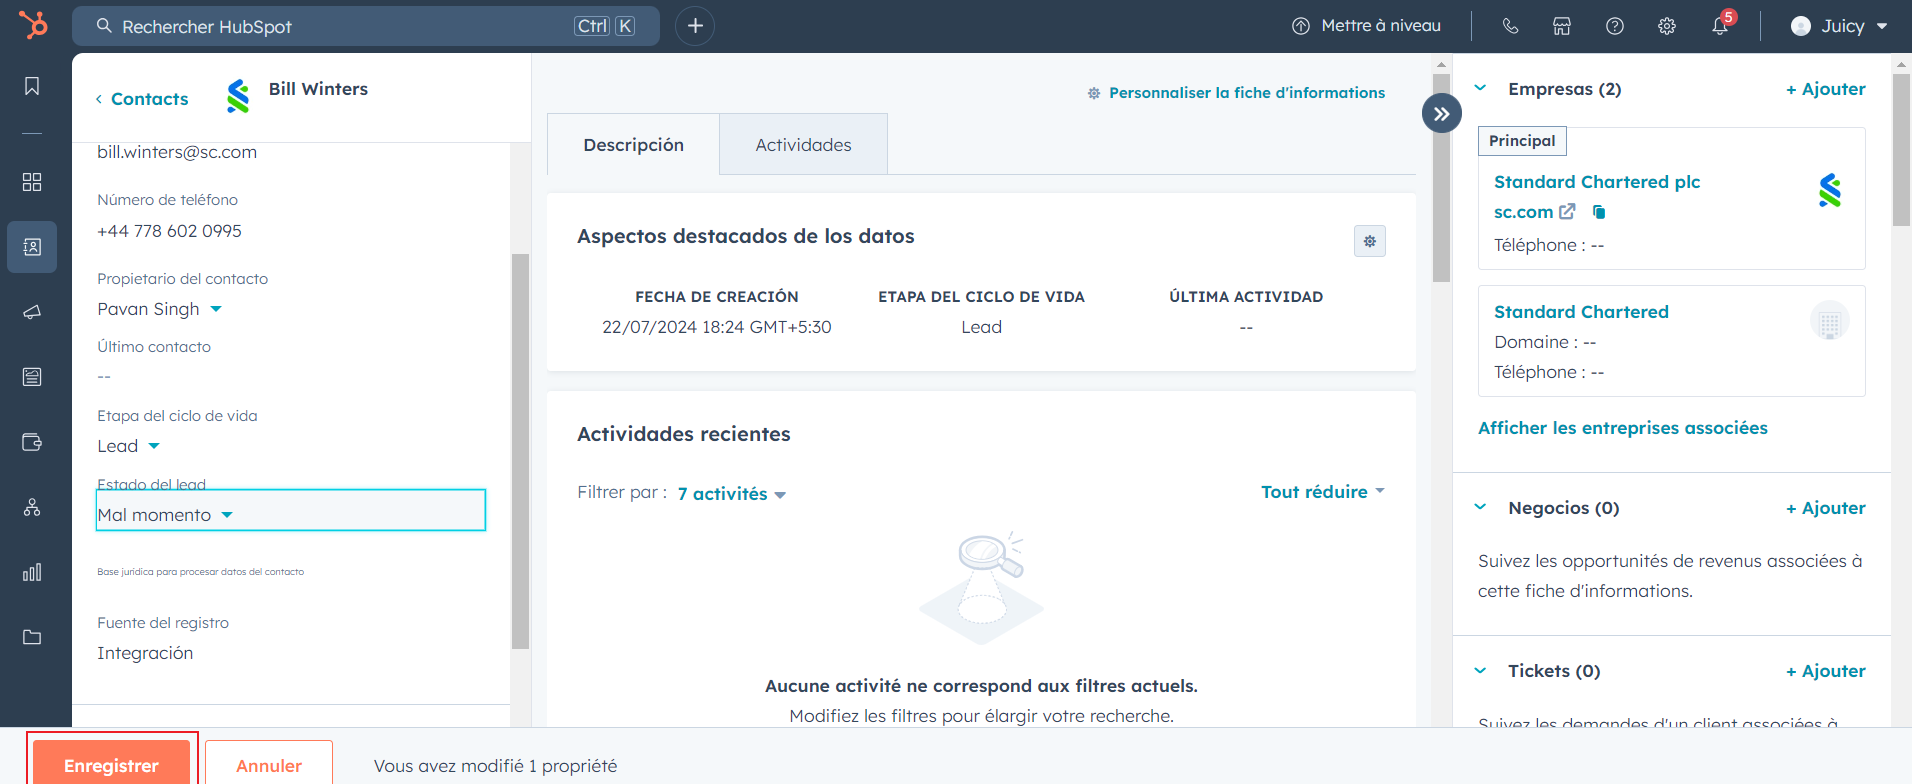Click Bill Winters' company logo avatar
The width and height of the screenshot is (1912, 784).
coord(238,96)
